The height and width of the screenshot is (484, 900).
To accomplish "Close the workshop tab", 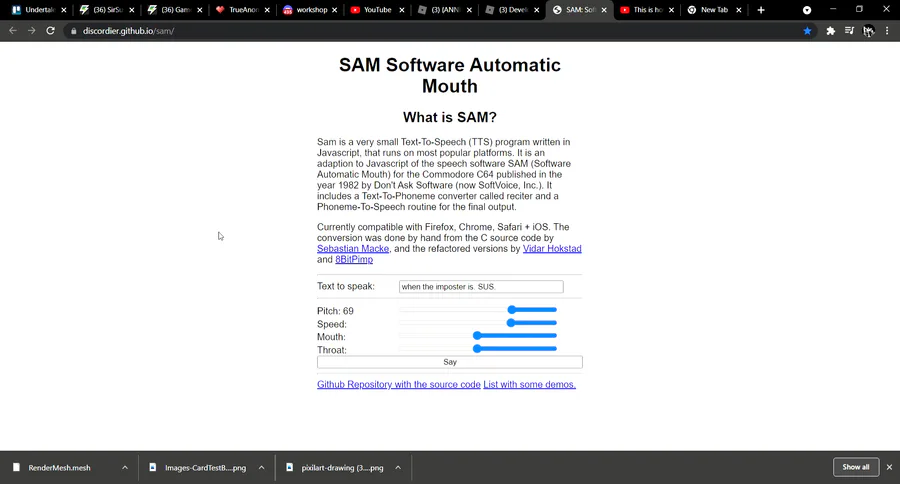I will point(335,10).
